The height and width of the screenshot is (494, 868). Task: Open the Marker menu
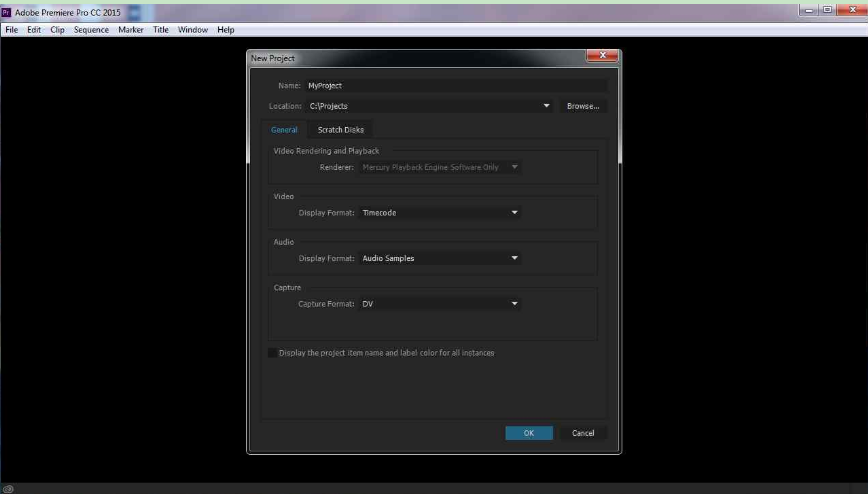[131, 30]
